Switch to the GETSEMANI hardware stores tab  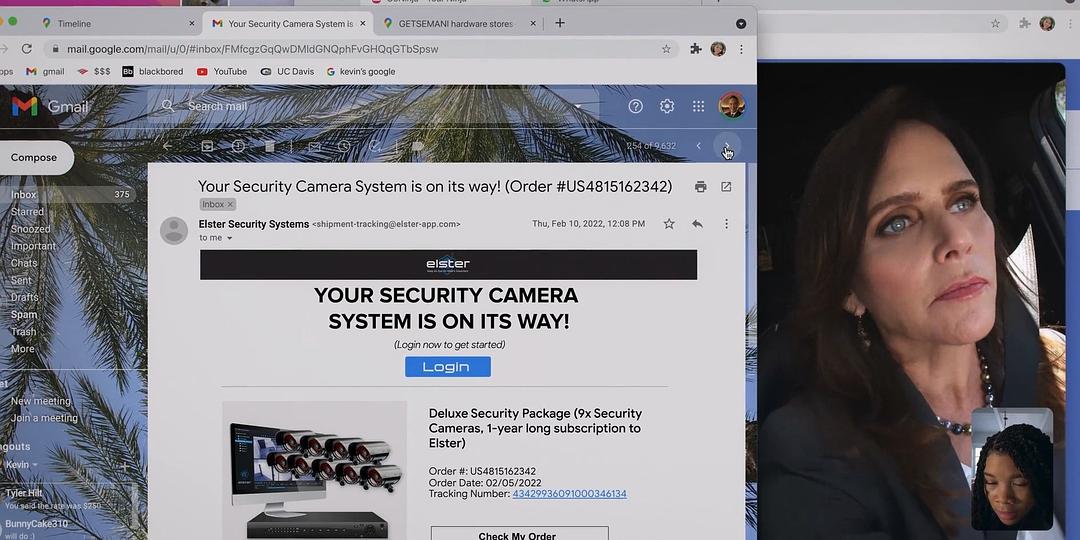[457, 23]
